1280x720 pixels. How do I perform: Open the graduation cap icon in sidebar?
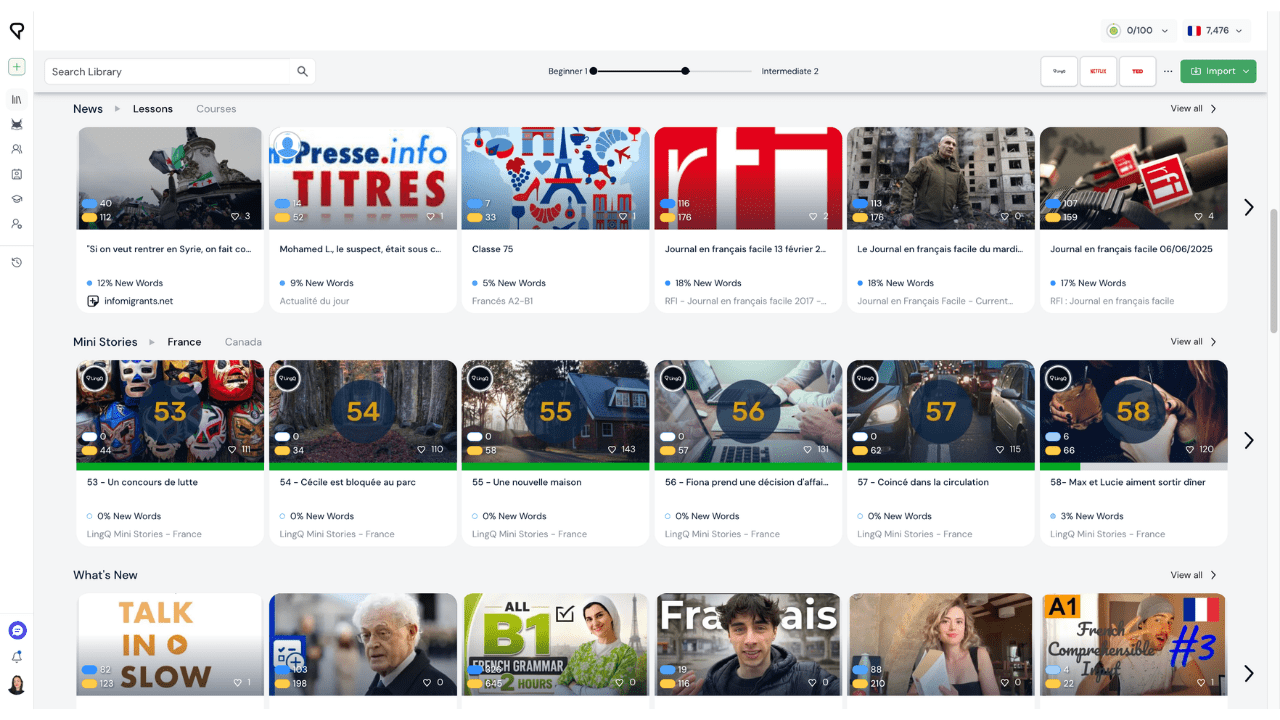(x=17, y=199)
